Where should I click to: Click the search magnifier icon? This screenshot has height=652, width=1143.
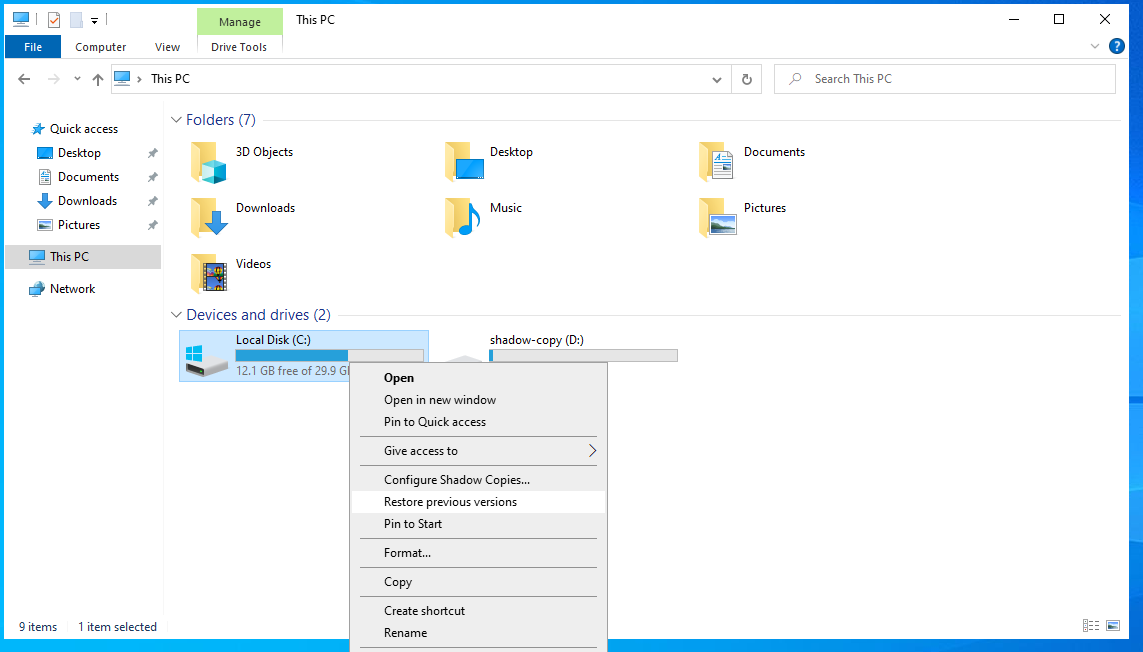click(x=795, y=79)
